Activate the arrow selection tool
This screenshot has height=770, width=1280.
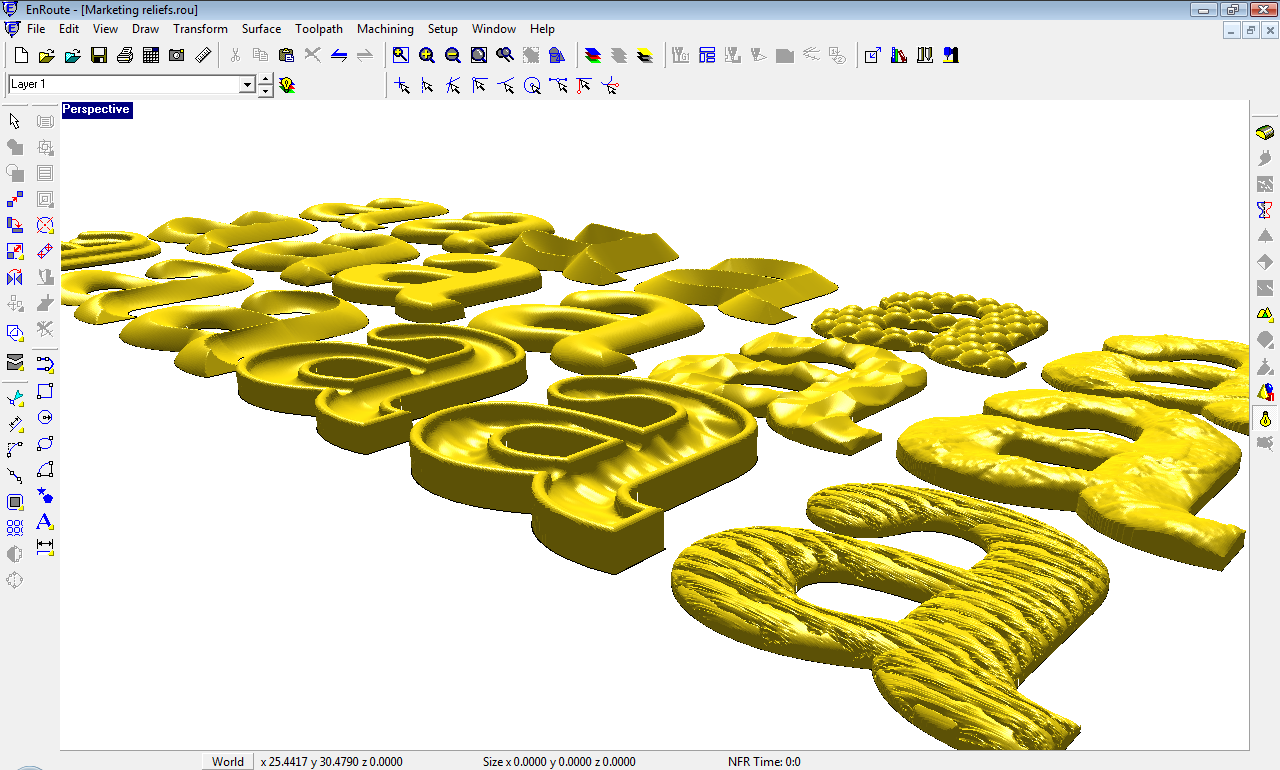[x=14, y=120]
